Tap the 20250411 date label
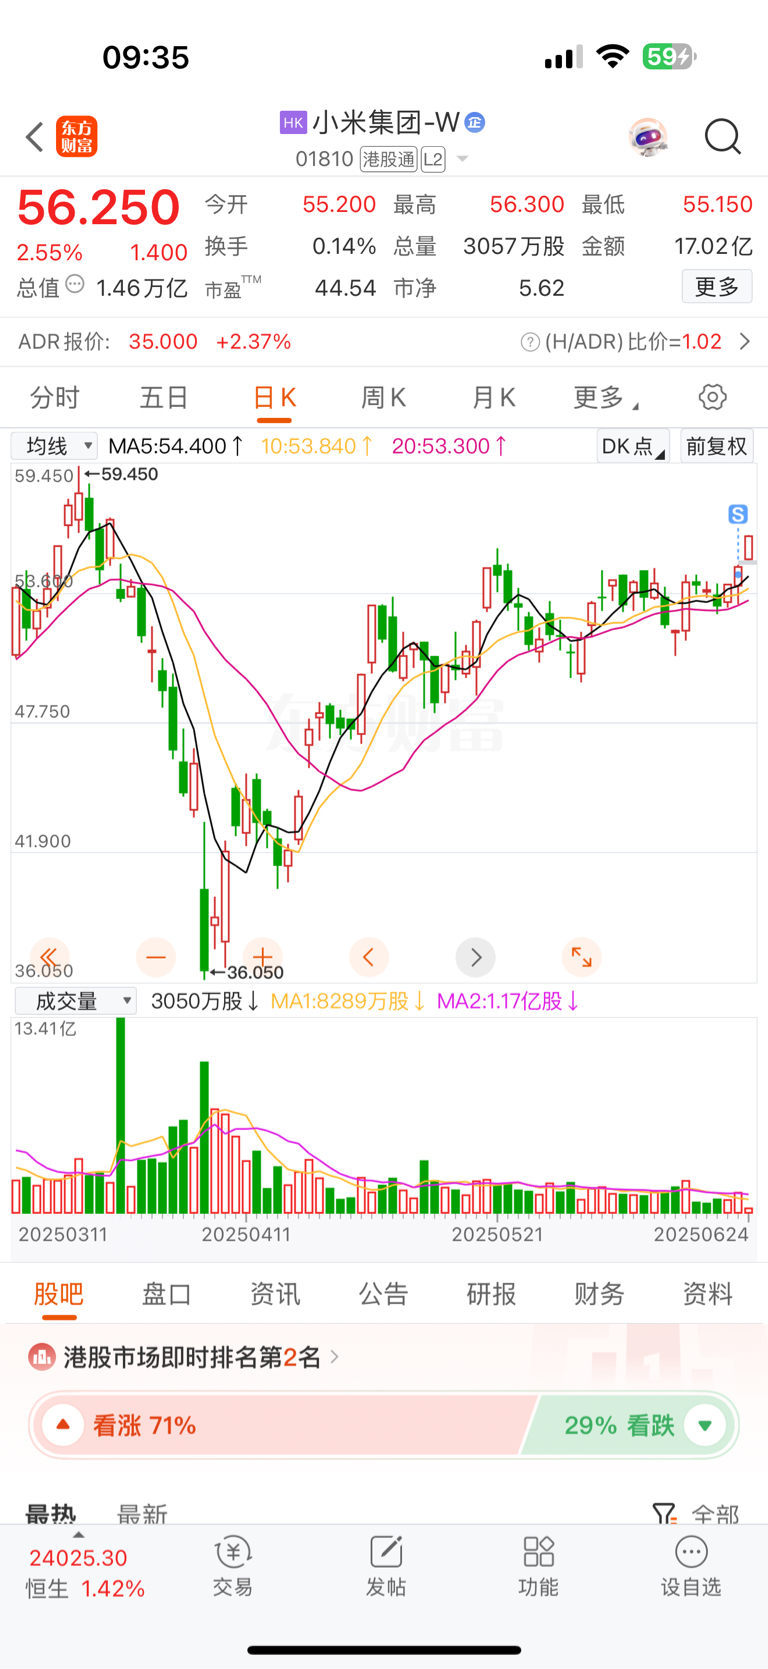This screenshot has height=1669, width=768. pyautogui.click(x=246, y=1235)
